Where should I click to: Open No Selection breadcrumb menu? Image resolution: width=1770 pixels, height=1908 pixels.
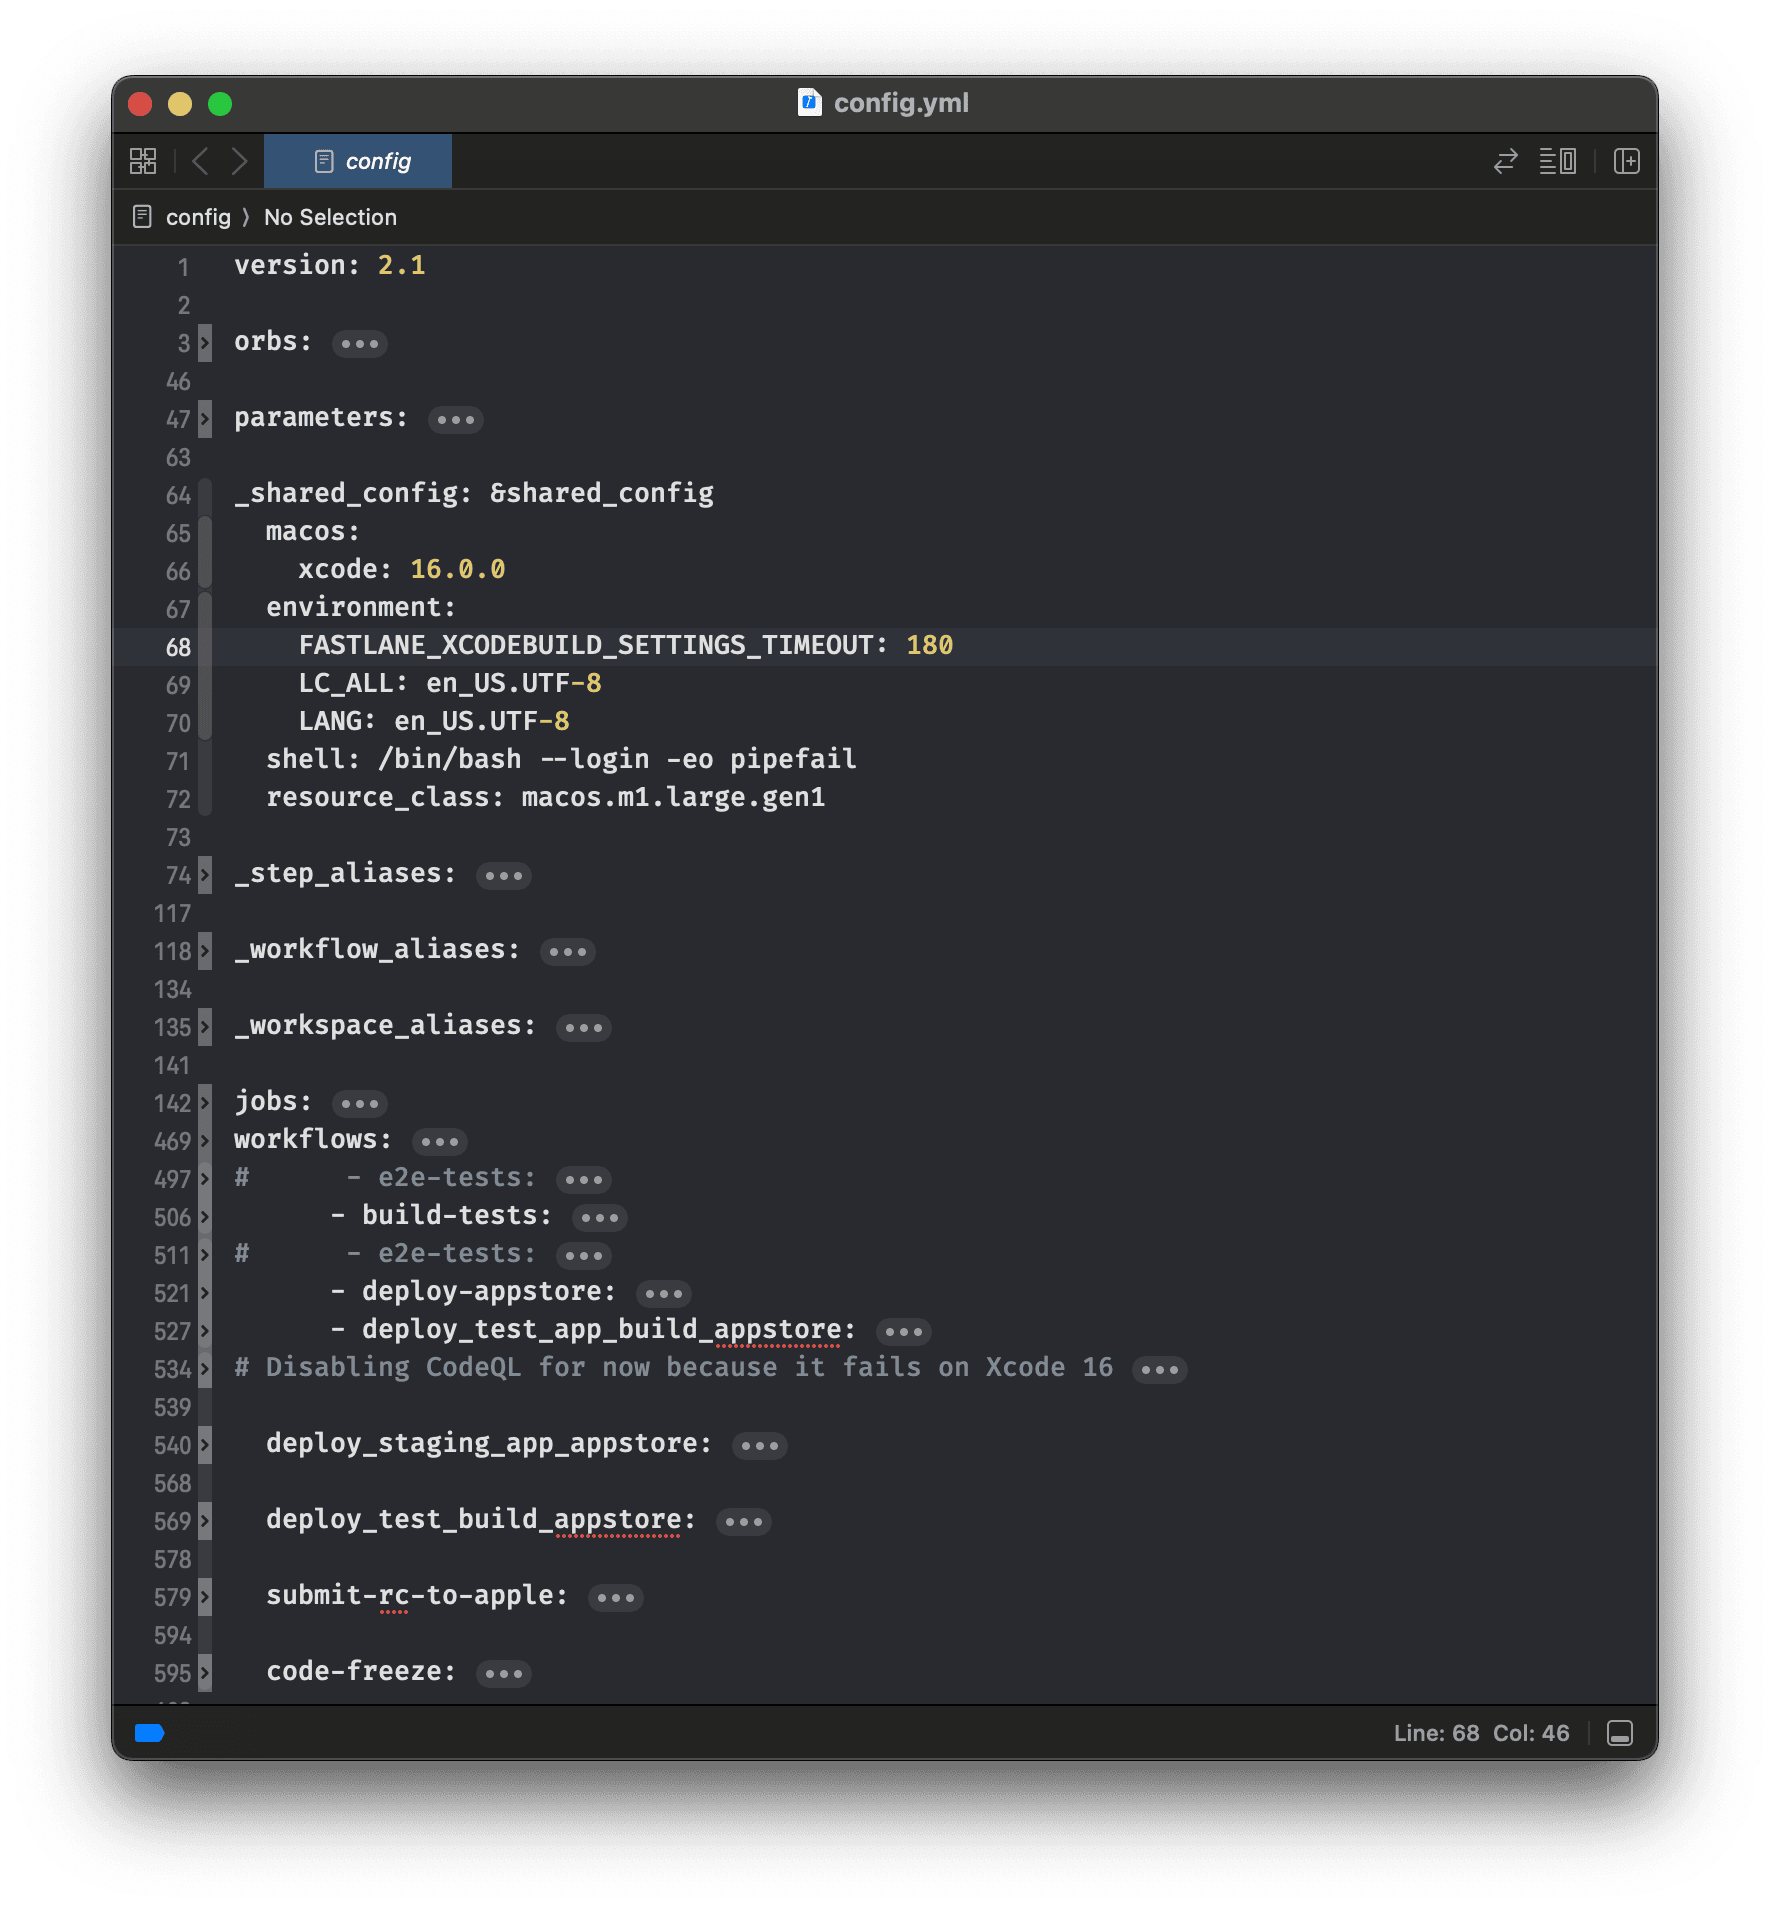(330, 217)
